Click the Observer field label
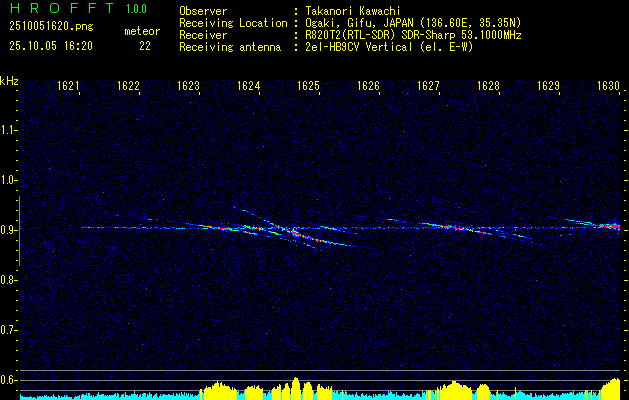Screen dimensions: 629x400 203,11
